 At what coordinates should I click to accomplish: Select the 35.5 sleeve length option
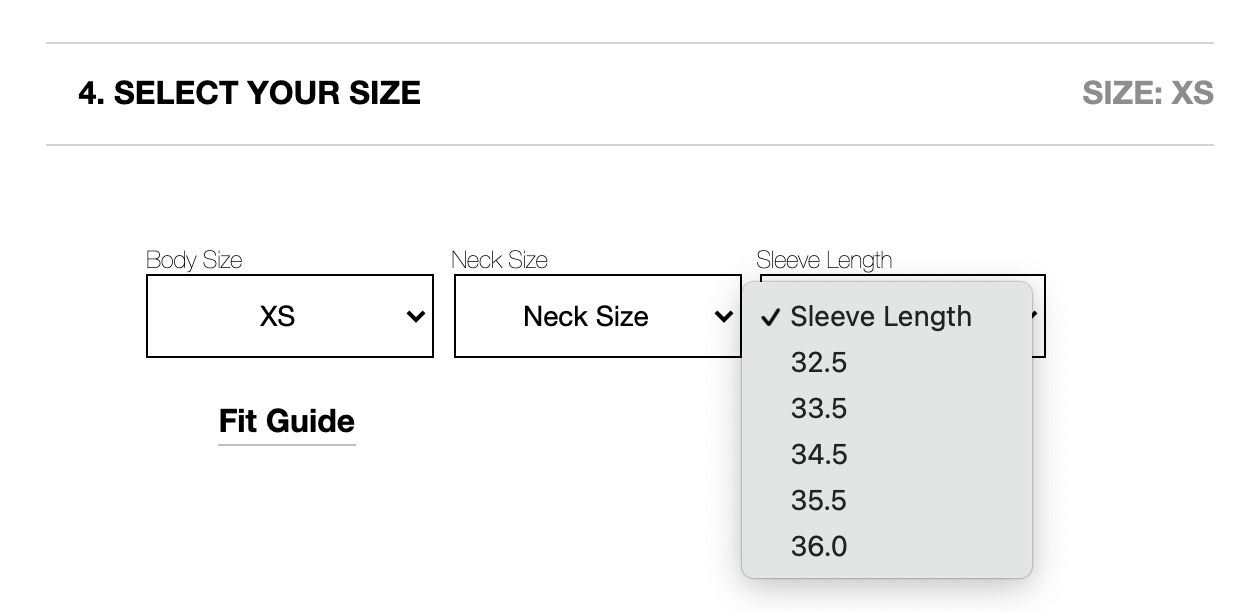(x=818, y=500)
